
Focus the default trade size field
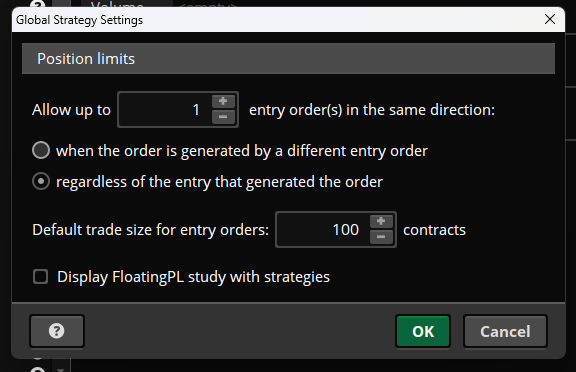click(323, 230)
